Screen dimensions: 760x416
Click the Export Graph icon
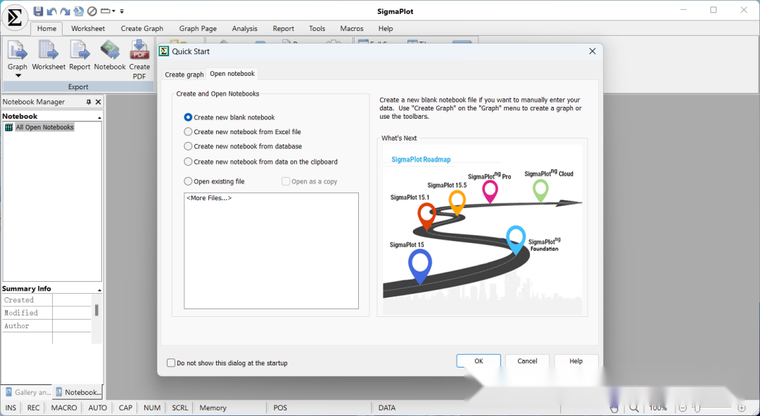coord(17,50)
